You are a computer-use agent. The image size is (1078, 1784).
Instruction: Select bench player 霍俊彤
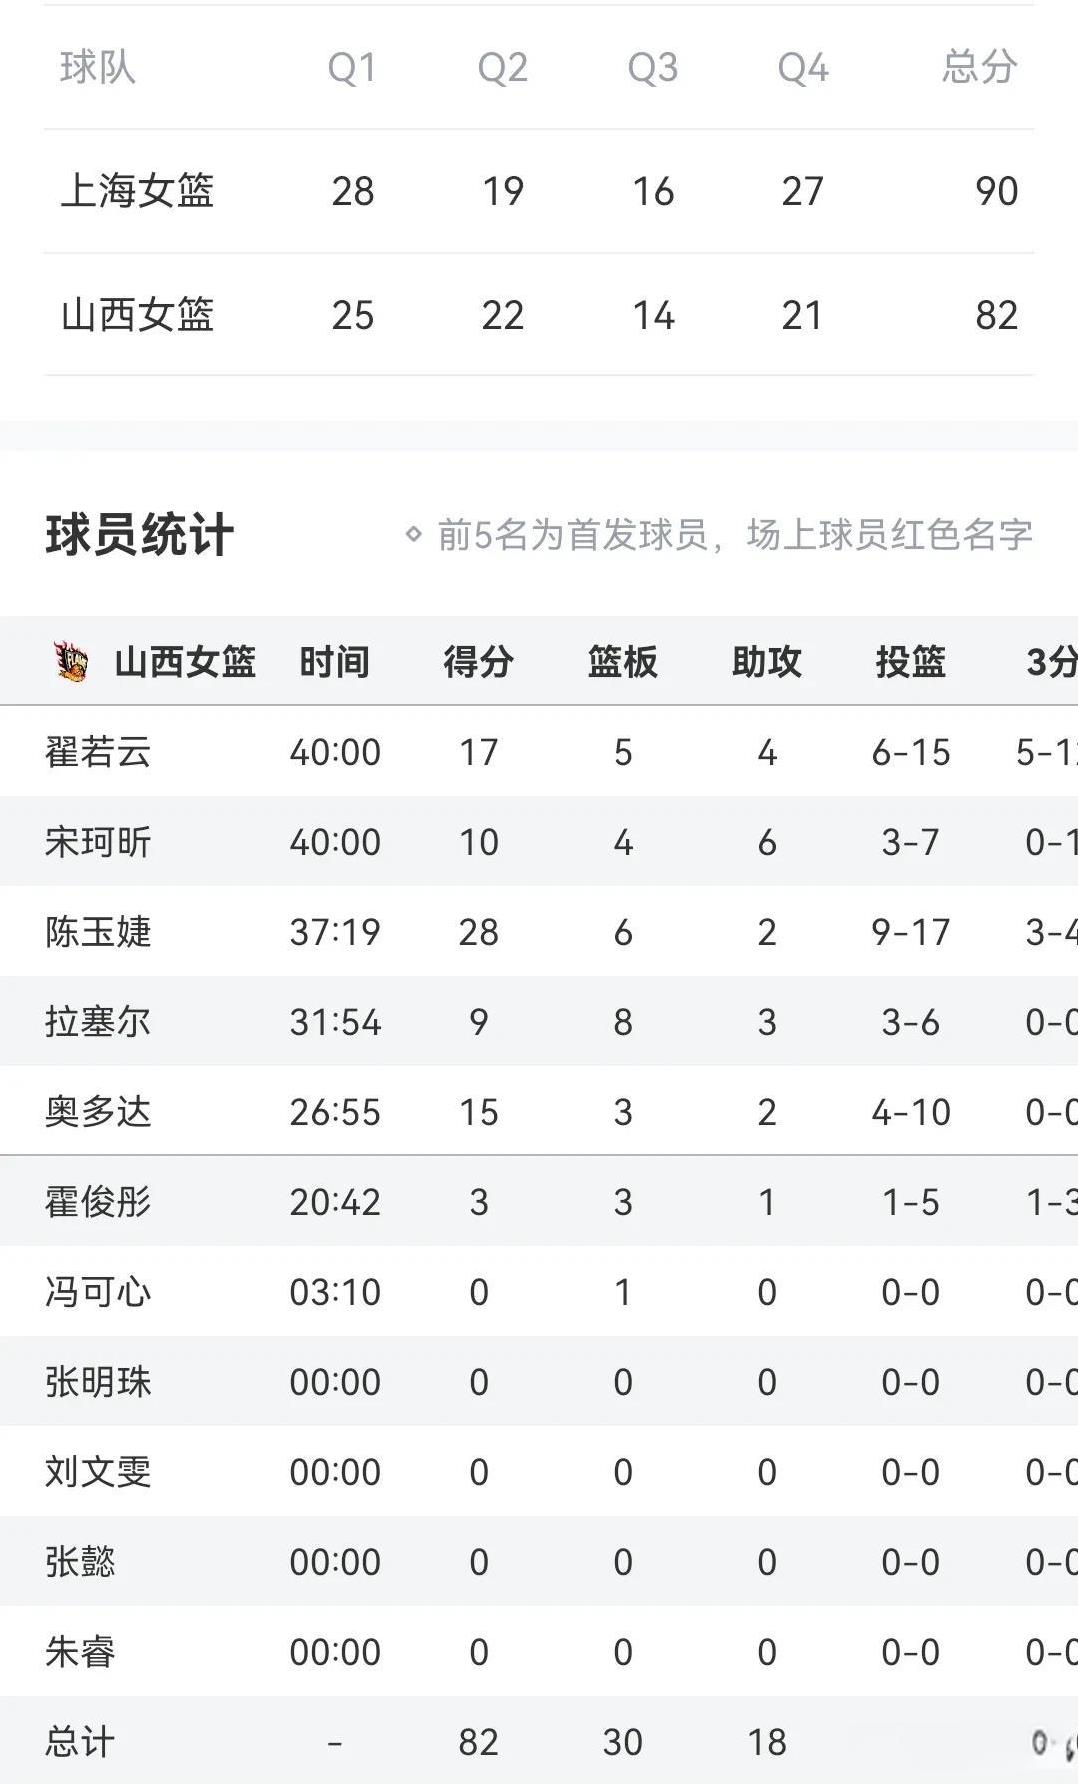pos(98,1202)
